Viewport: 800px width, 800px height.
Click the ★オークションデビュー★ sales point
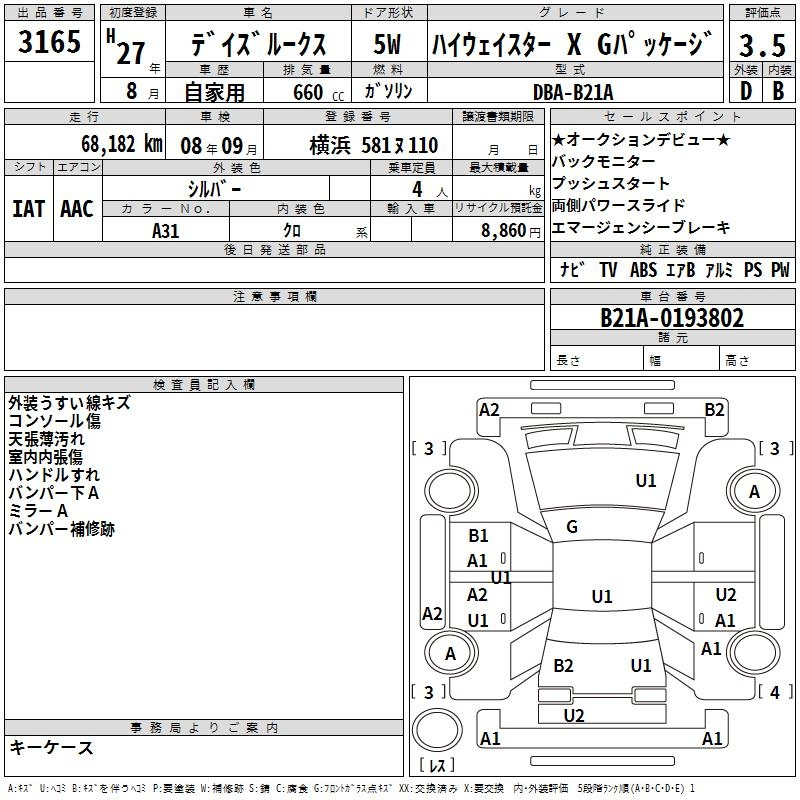pyautogui.click(x=641, y=139)
